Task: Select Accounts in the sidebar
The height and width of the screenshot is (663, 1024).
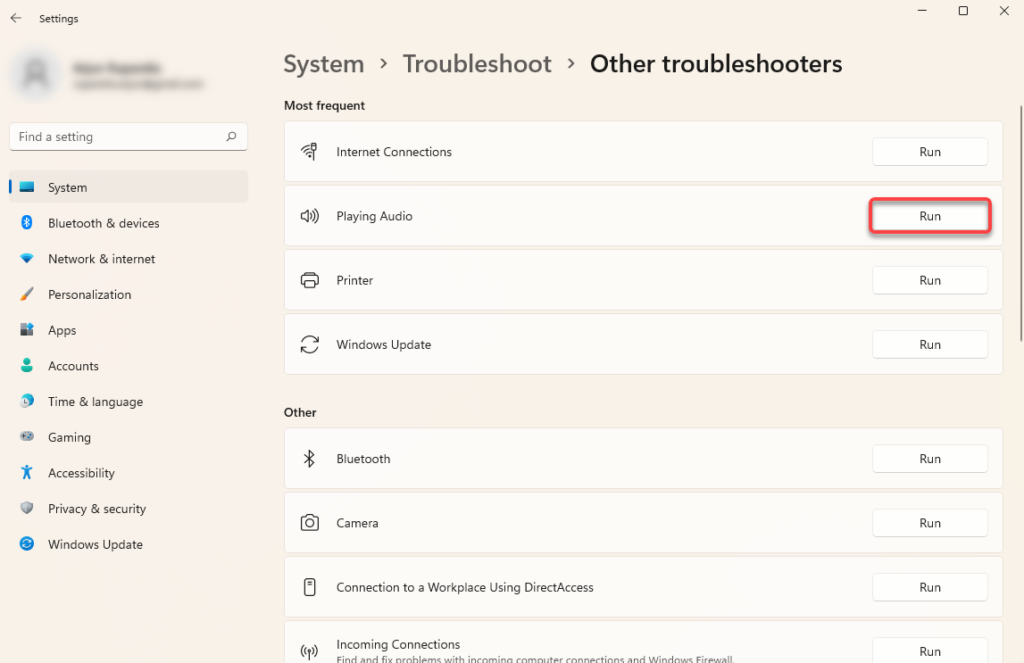Action: coord(73,366)
